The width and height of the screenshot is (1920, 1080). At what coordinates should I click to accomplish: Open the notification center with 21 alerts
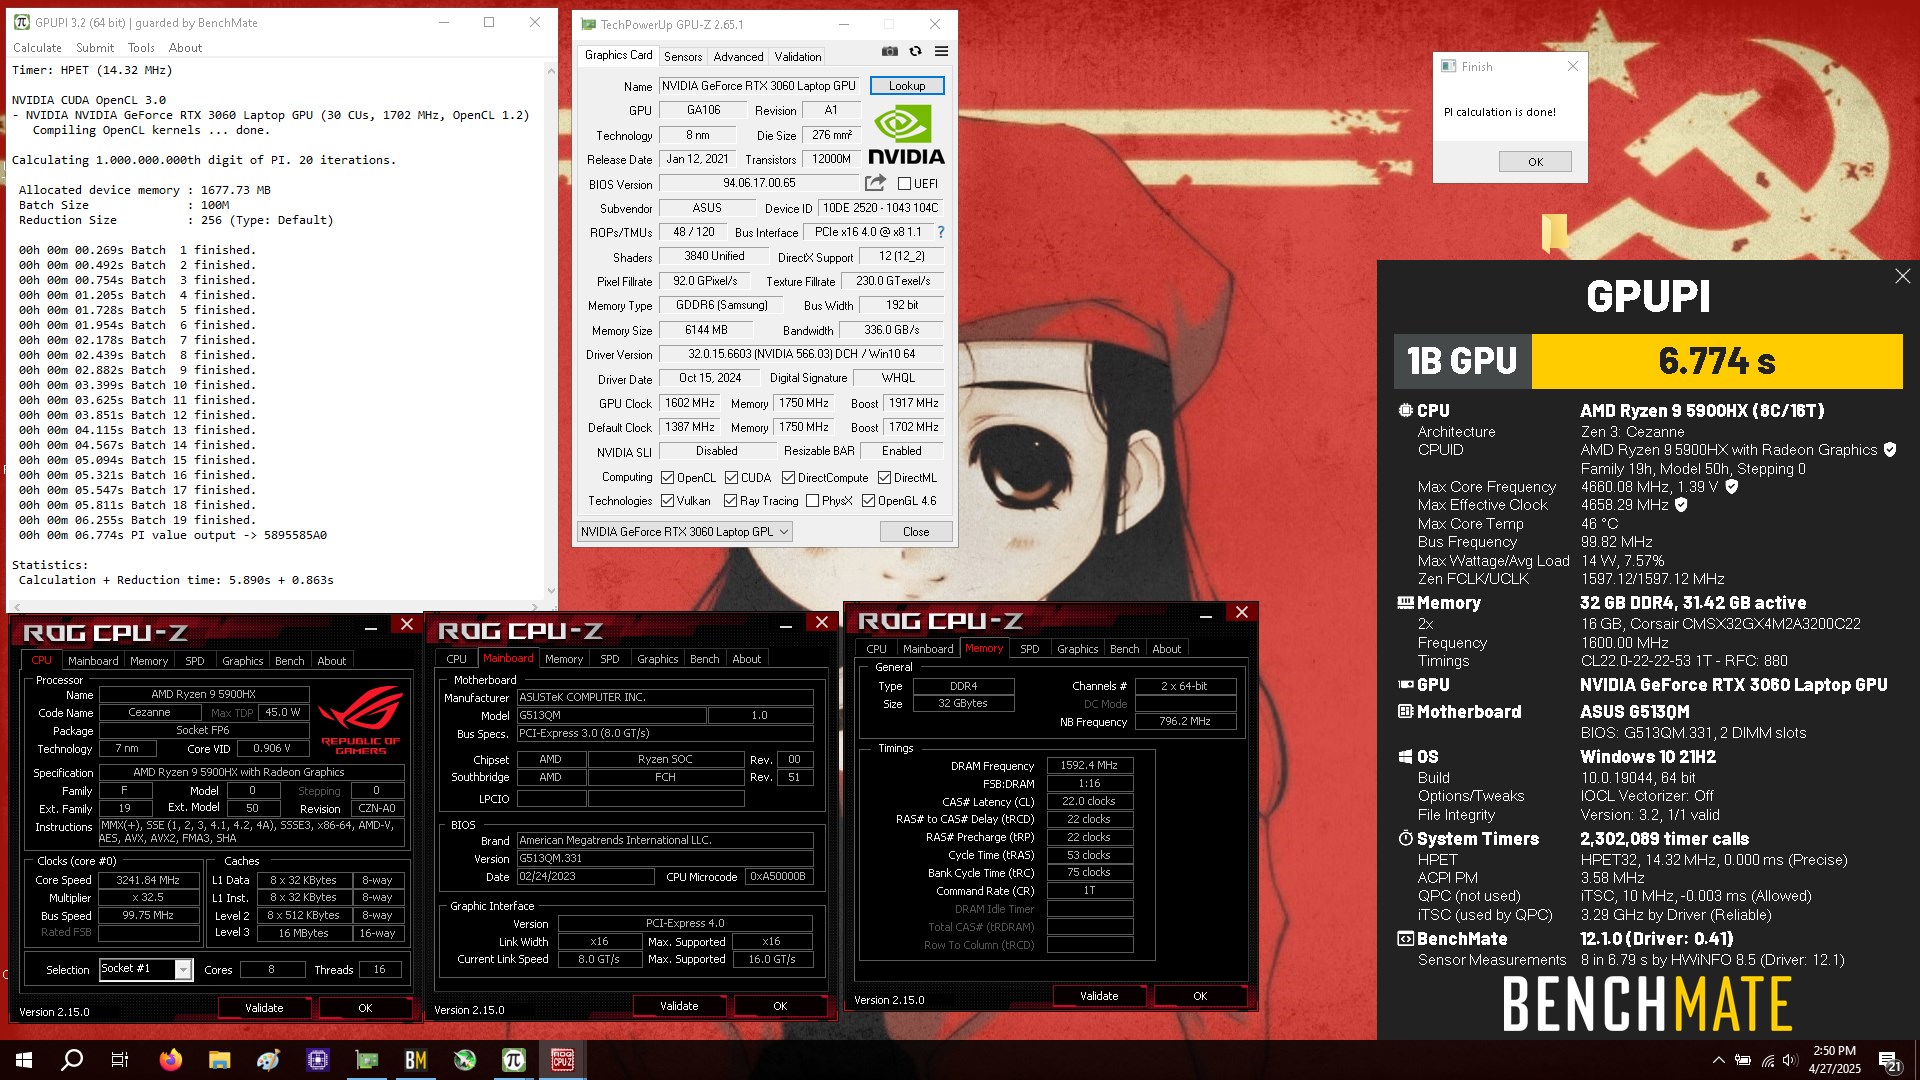pos(1890,1061)
